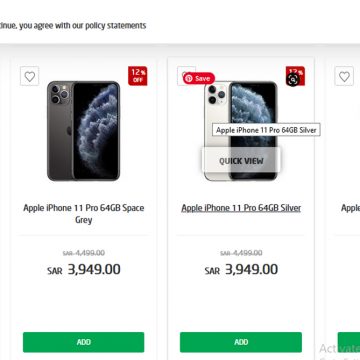Image resolution: width=360 pixels, height=360 pixels.
Task: Click the 12% OFF badge on Space Grey card
Action: click(138, 76)
